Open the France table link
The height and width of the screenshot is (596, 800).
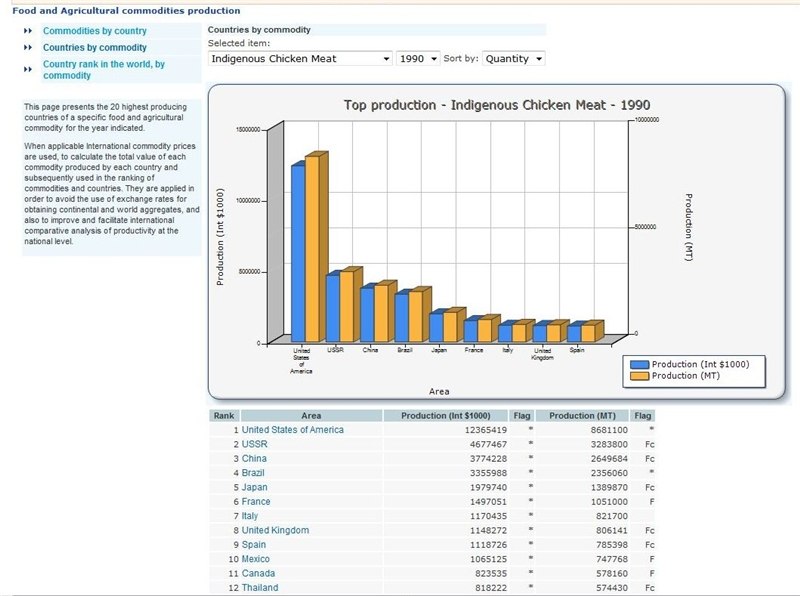pos(256,502)
